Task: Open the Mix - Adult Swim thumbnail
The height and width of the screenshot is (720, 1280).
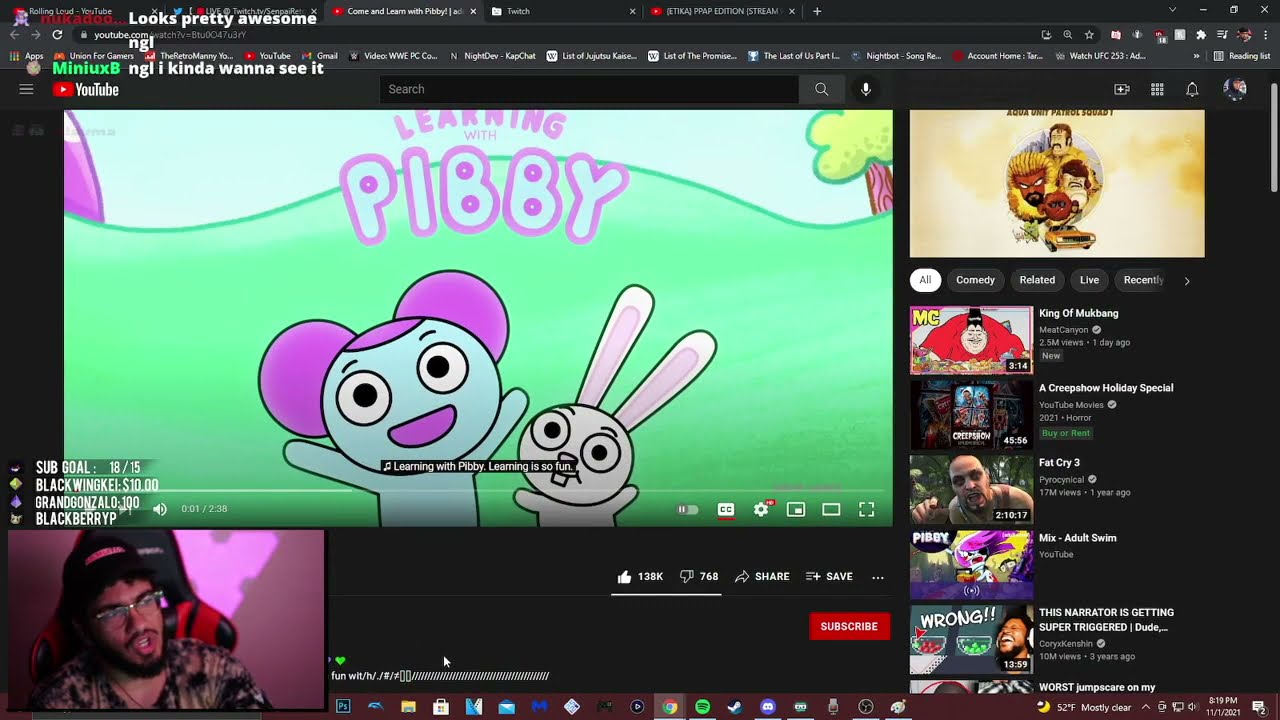Action: pyautogui.click(x=971, y=564)
